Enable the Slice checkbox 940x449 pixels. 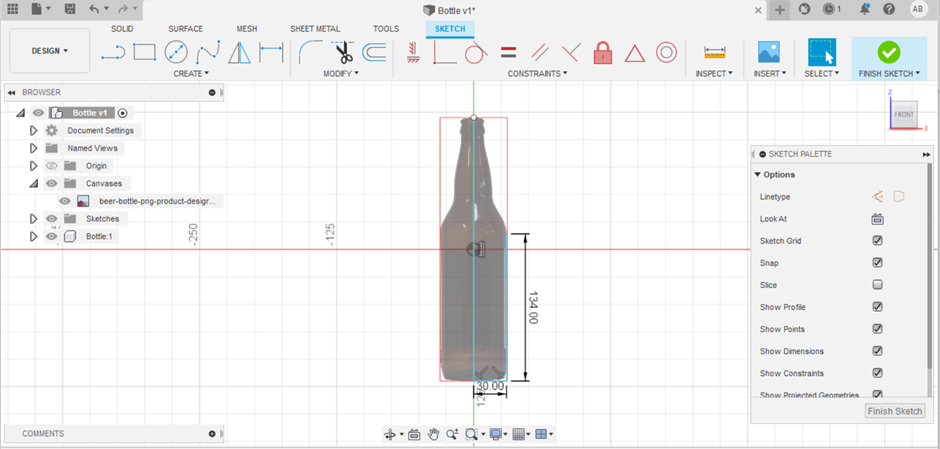878,285
